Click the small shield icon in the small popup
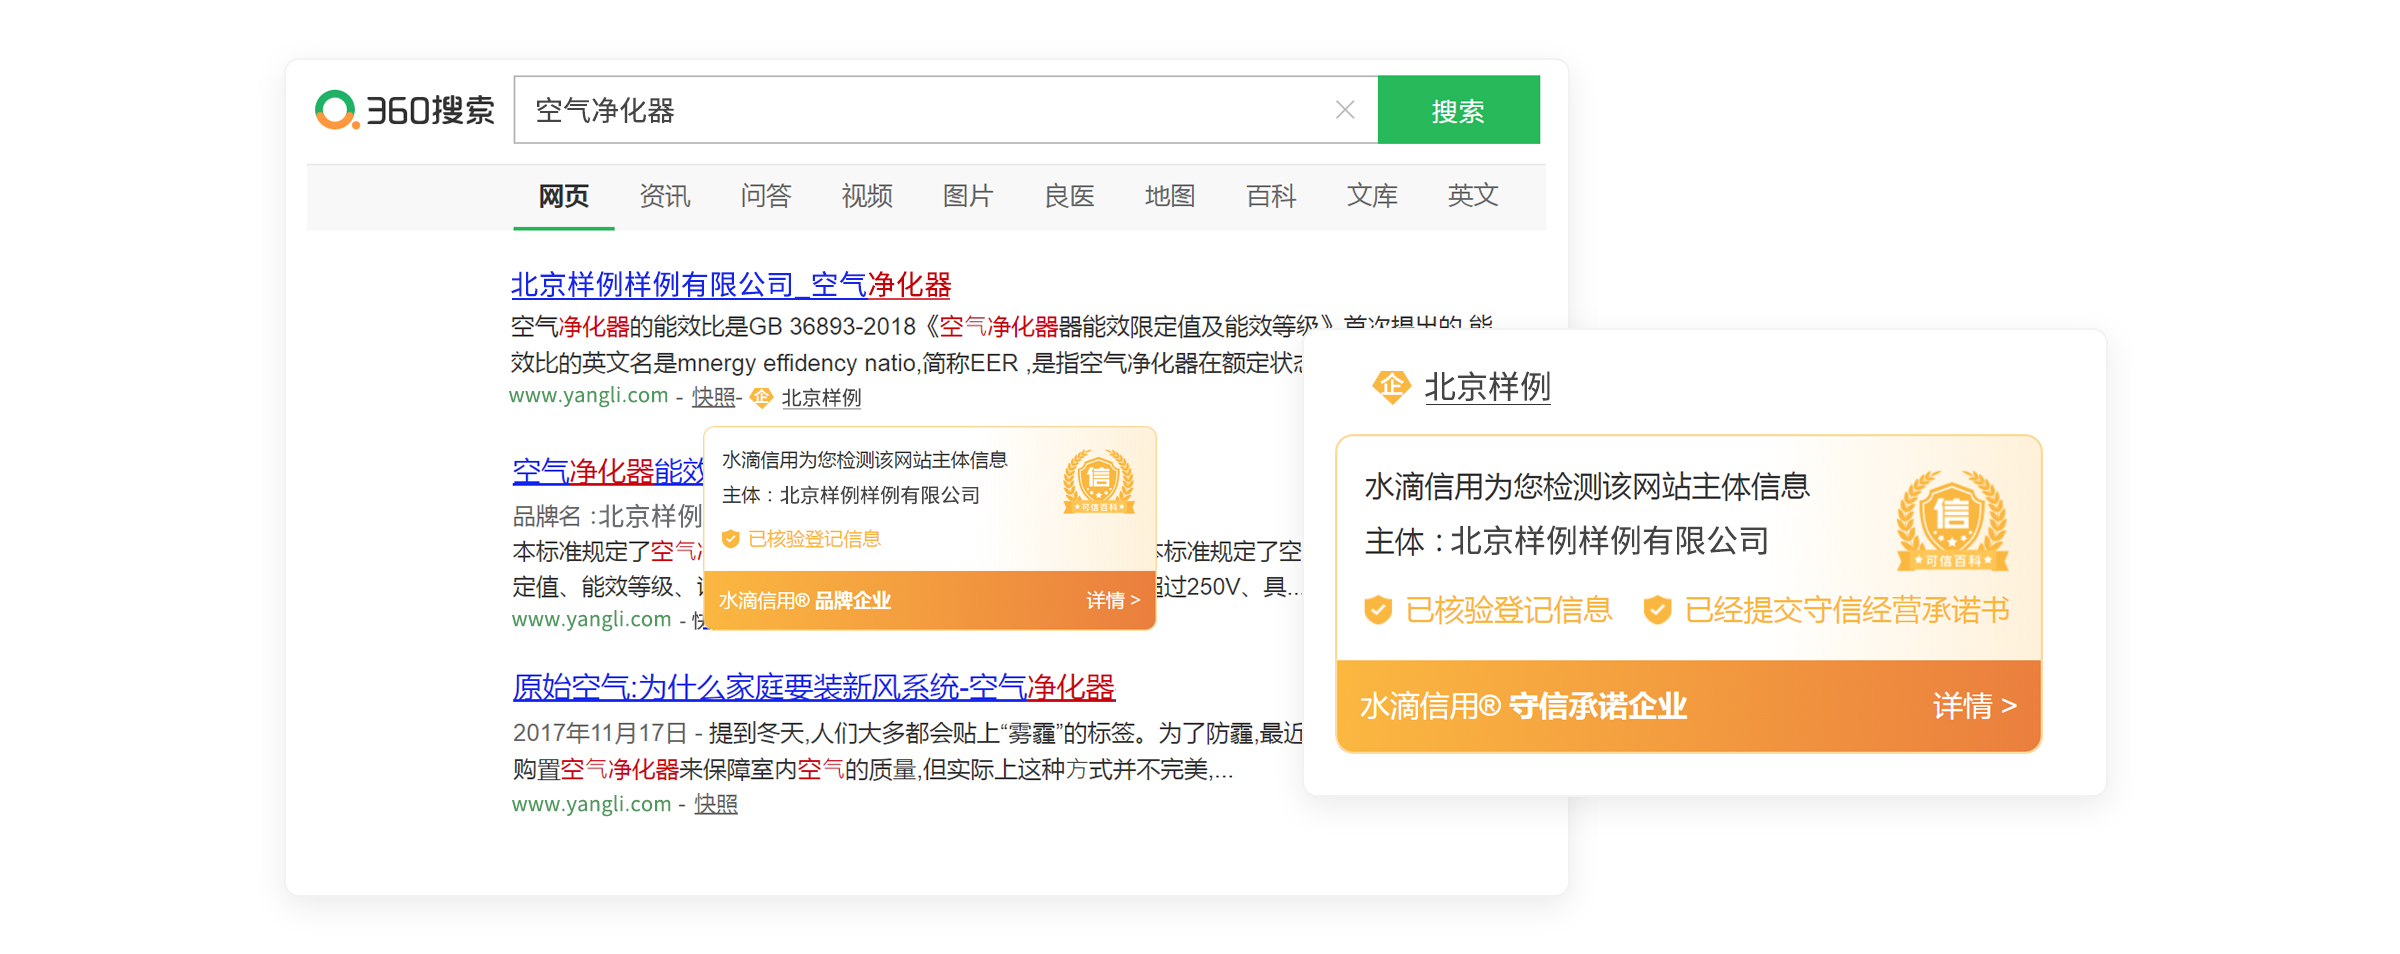The width and height of the screenshot is (2400, 954). (731, 540)
